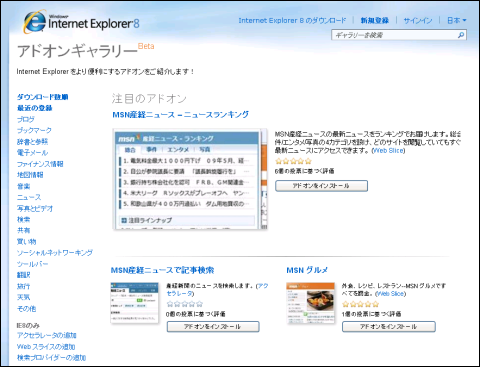This screenshot has height=367, width=480.
Task: Click the MSN グルメ star rating
Action: pyautogui.click(x=361, y=304)
